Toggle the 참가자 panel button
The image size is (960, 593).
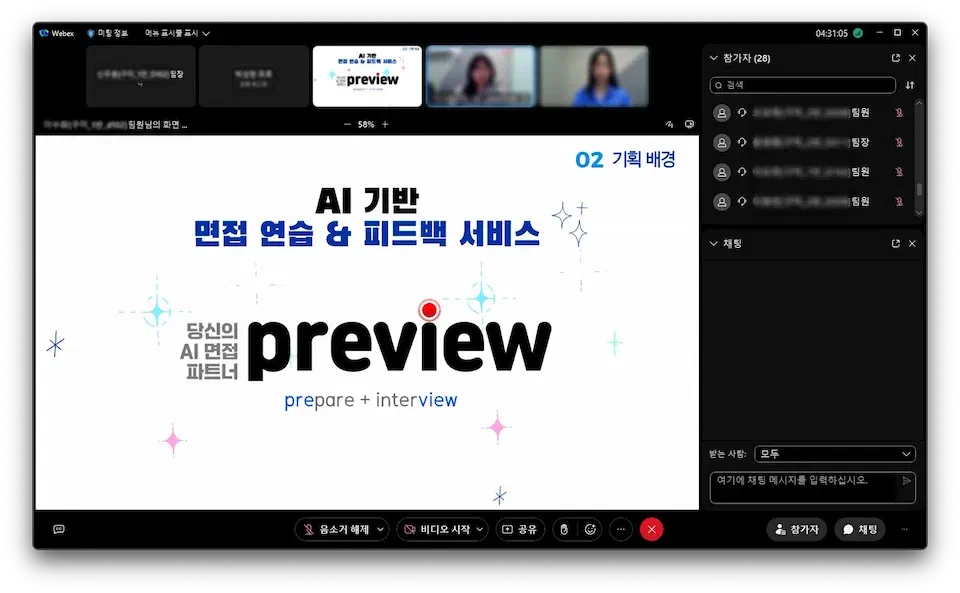tap(796, 529)
